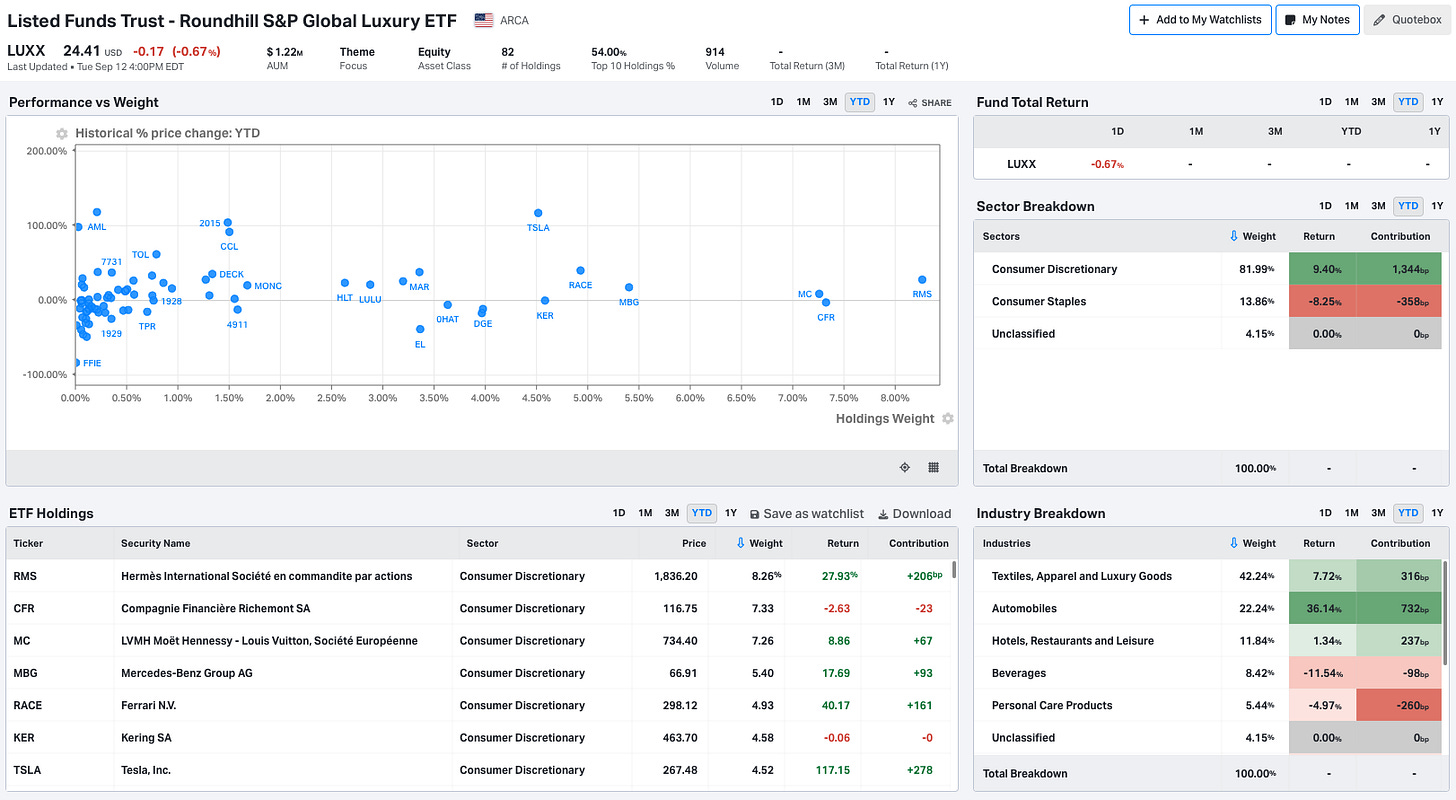Click the CFR data point on the chart
Screen dimensions: 1456x800
point(826,302)
